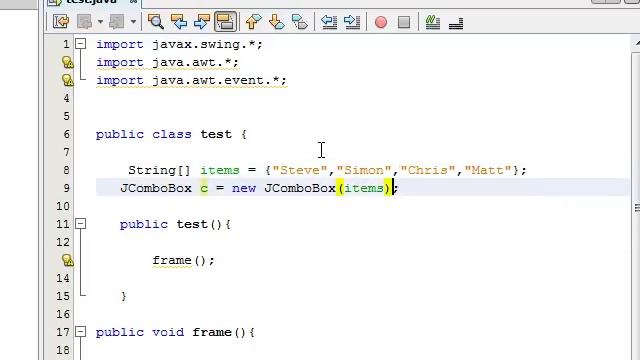Image resolution: width=640 pixels, height=360 pixels.
Task: Click the "frame();" call on line 13
Action: pos(183,260)
